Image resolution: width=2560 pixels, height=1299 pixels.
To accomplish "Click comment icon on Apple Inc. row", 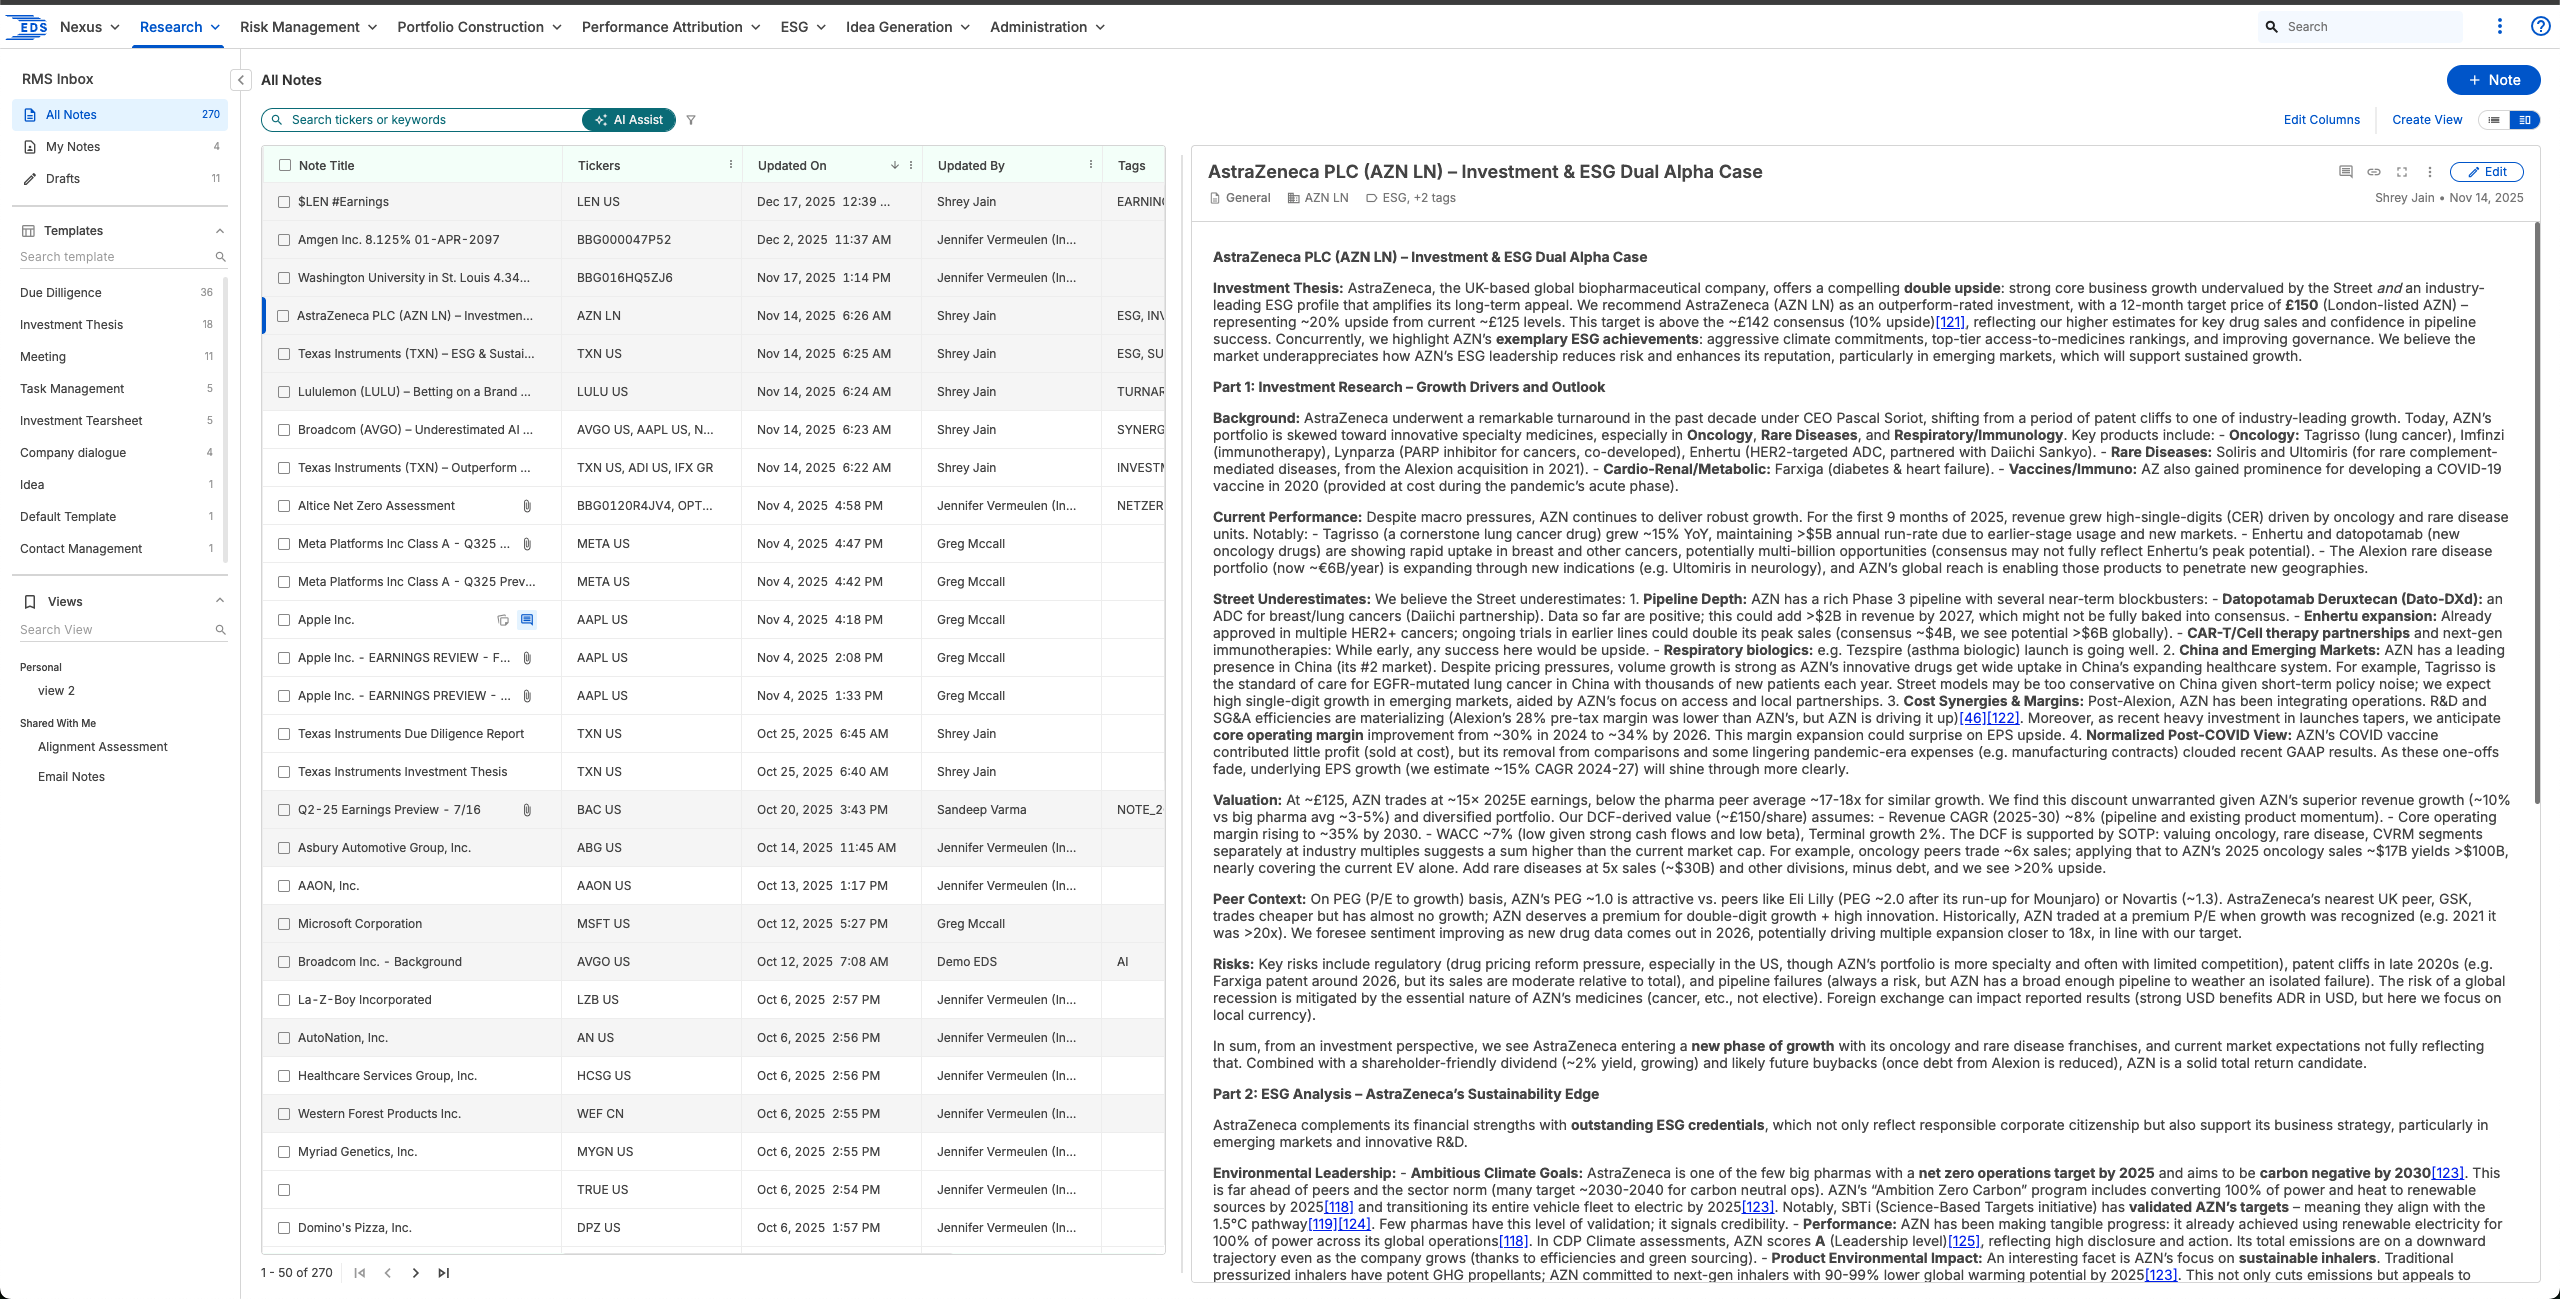I will pos(527,620).
